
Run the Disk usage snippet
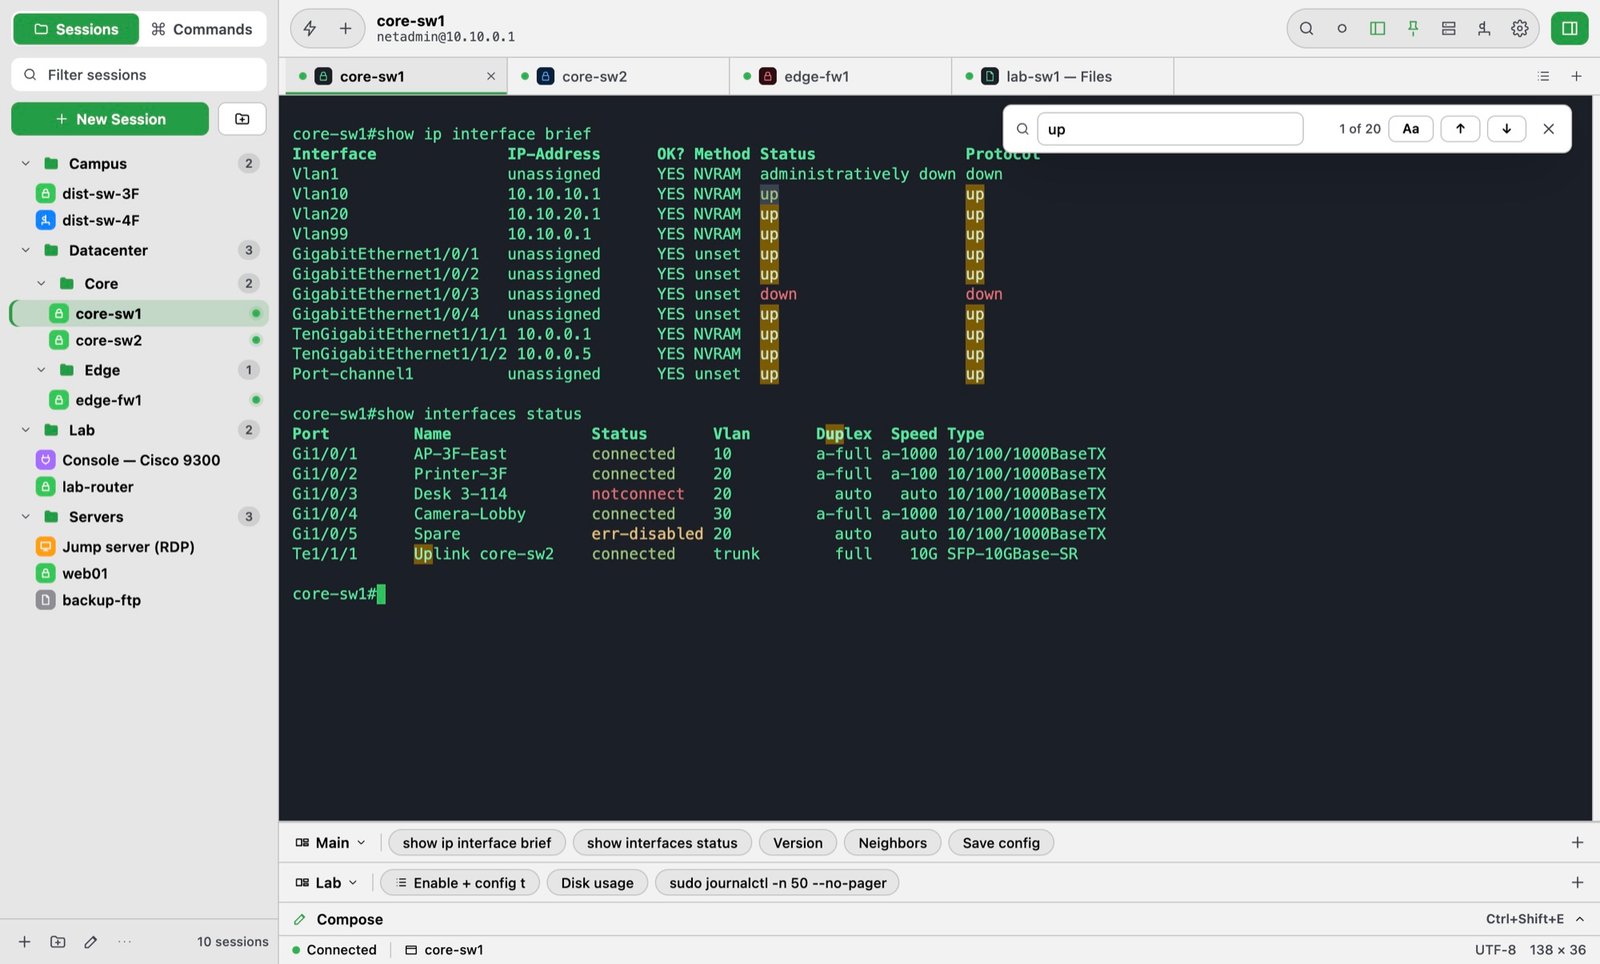pyautogui.click(x=597, y=883)
